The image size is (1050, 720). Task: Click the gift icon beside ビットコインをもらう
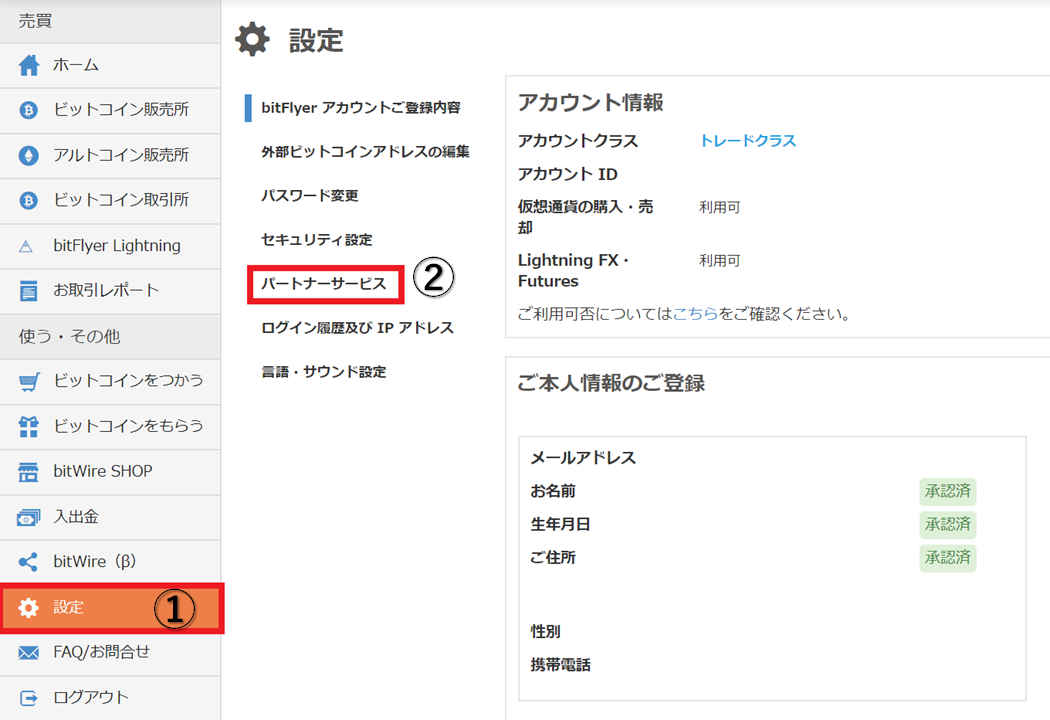[x=28, y=427]
